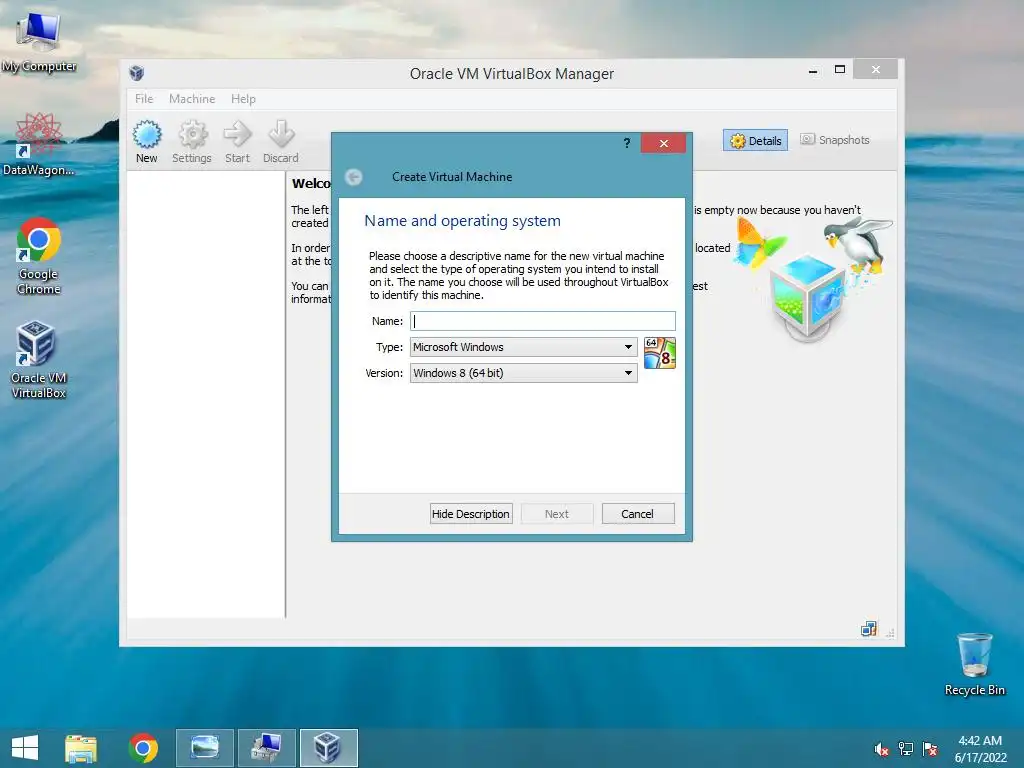1024x768 pixels.
Task: Open Chrome from the taskbar
Action: point(143,748)
